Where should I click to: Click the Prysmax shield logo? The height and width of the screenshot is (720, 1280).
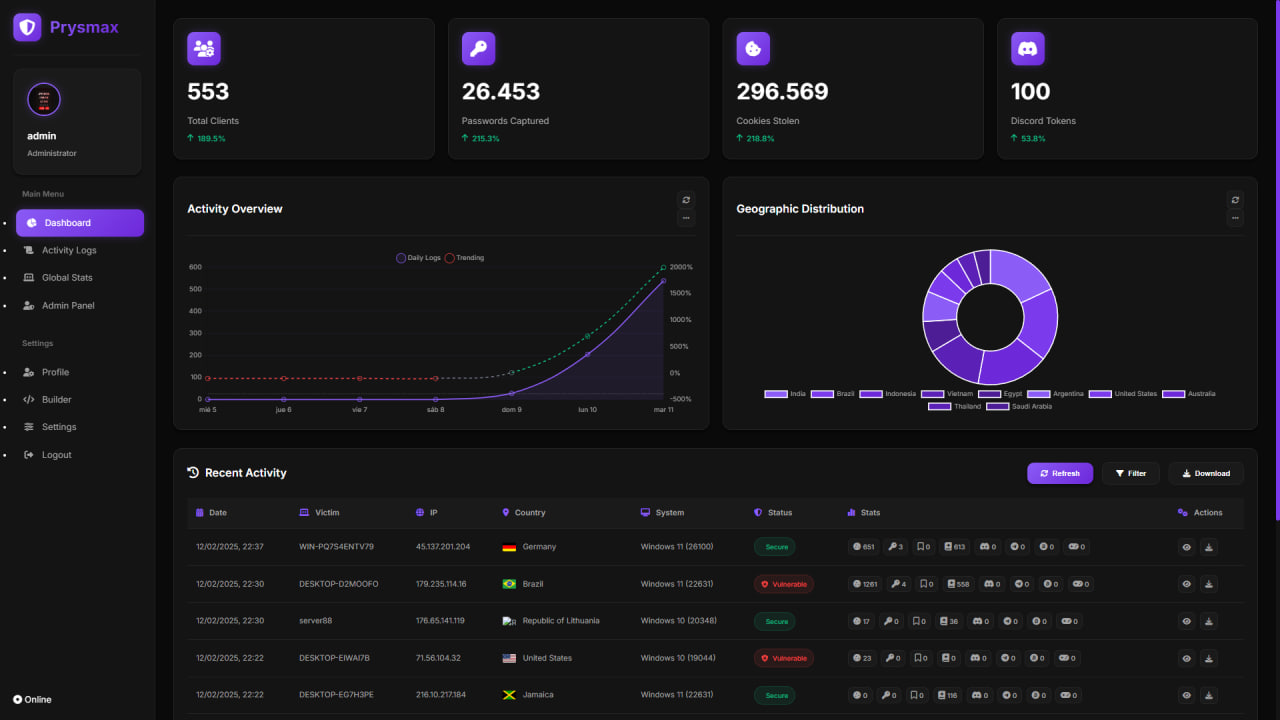tap(27, 27)
